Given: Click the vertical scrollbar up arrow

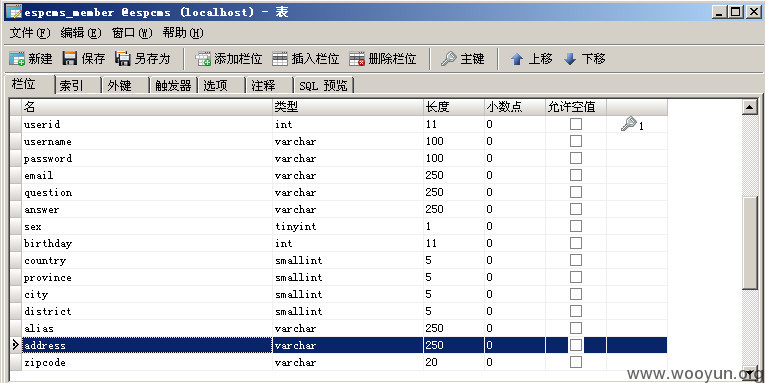Looking at the screenshot, I should click(750, 106).
